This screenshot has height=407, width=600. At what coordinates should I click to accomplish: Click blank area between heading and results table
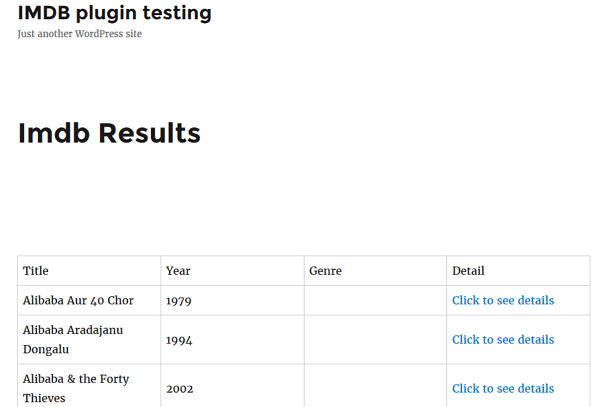coord(304,201)
